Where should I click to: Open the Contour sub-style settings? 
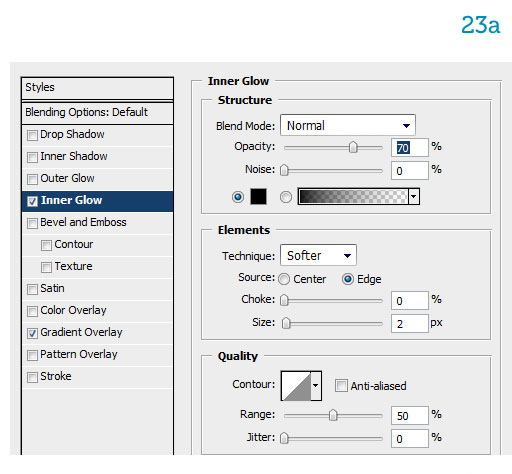97,245
